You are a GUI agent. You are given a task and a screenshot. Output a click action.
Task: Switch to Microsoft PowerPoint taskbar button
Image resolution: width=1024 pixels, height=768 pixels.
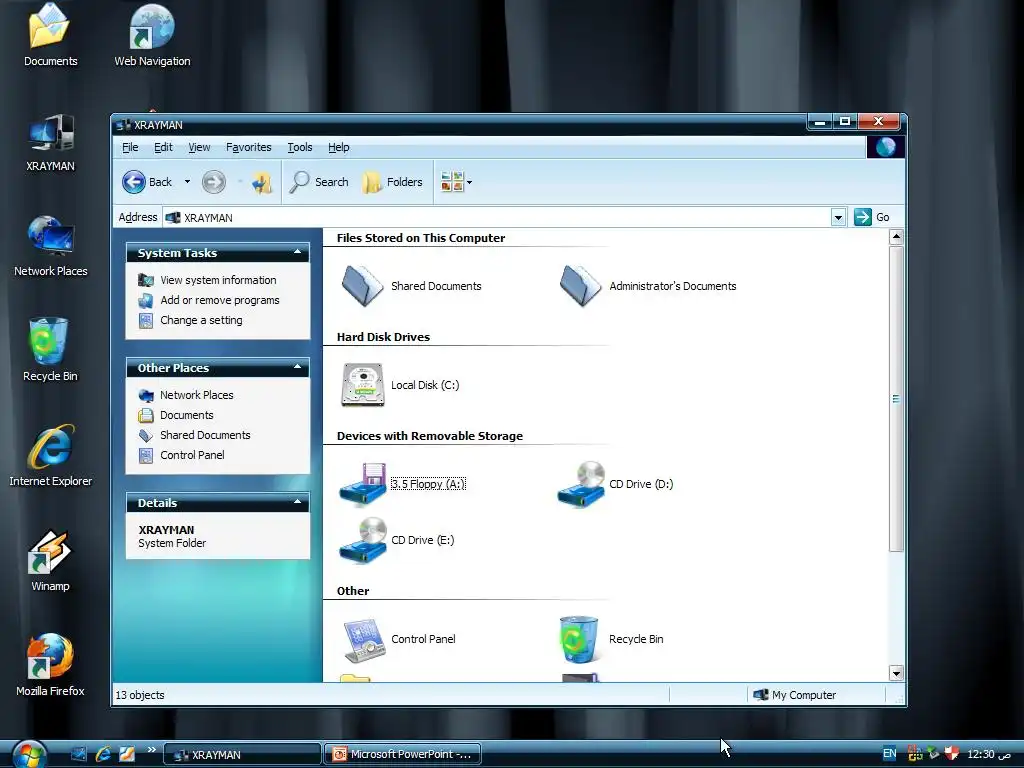[x=403, y=754]
